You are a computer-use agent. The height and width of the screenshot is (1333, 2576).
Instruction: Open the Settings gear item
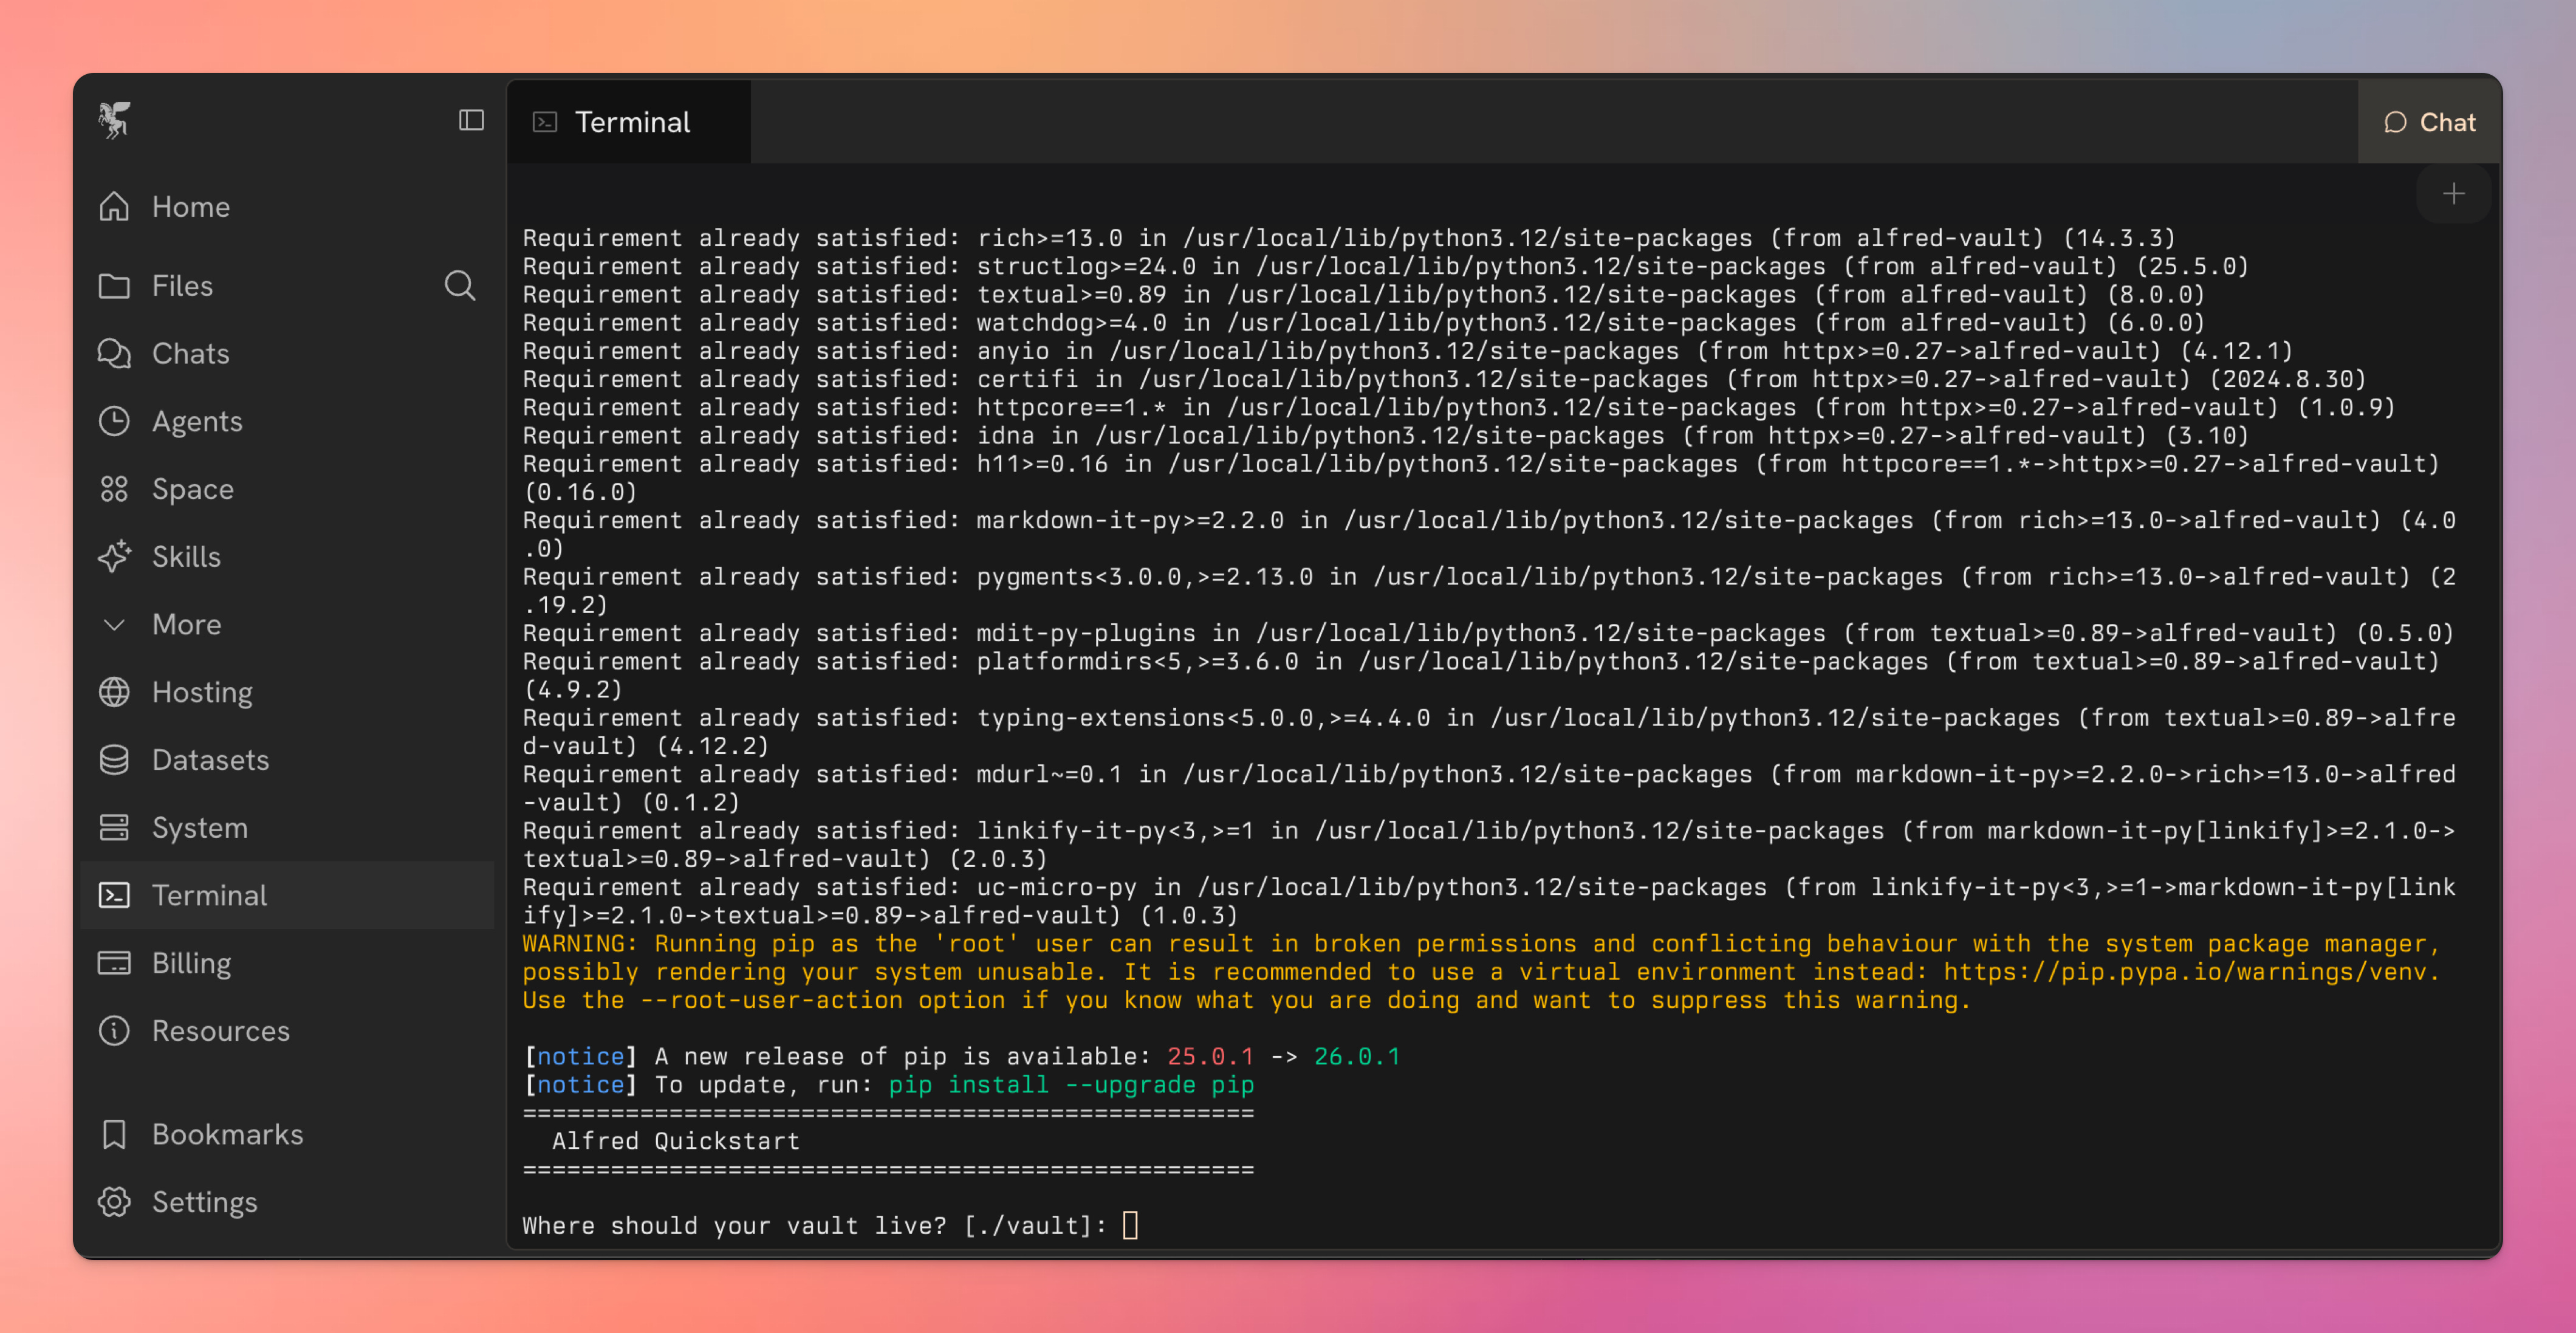[204, 1202]
